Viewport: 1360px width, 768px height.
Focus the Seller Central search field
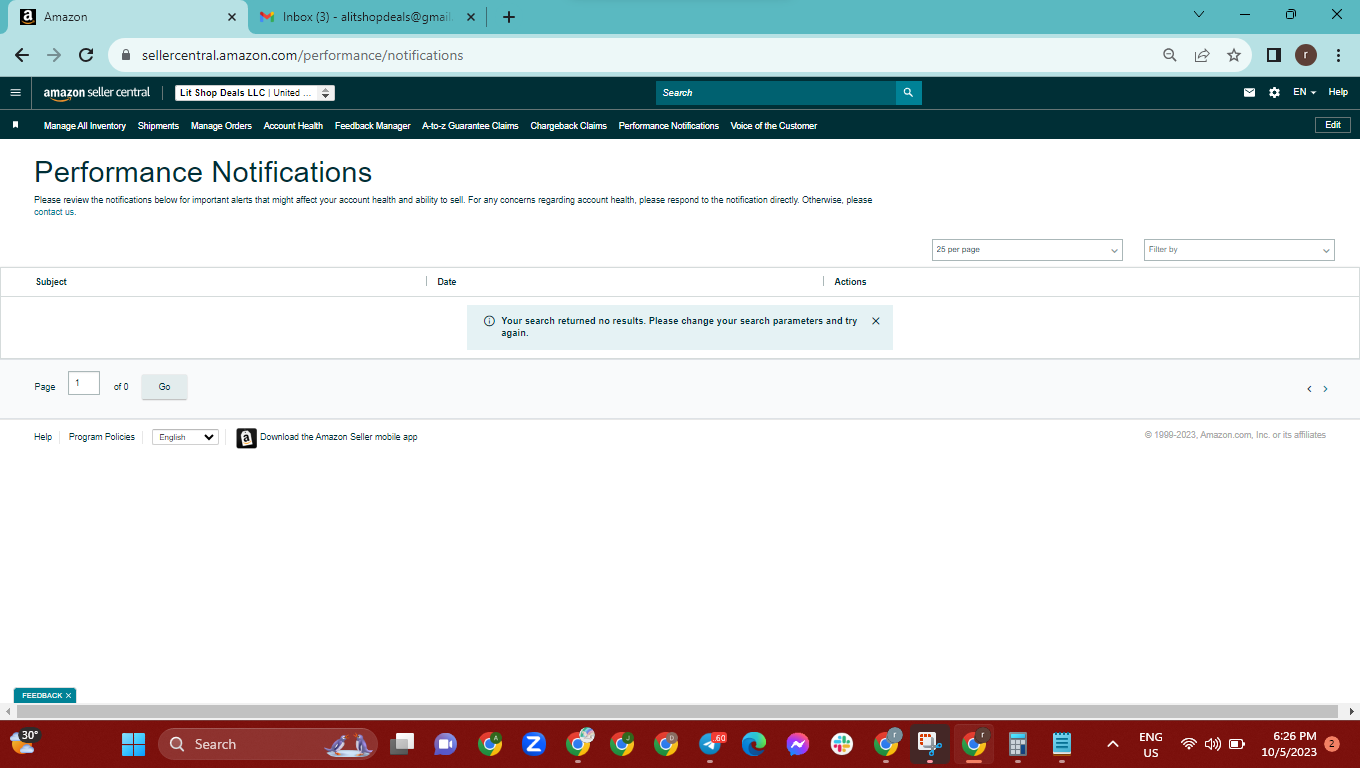click(x=776, y=93)
